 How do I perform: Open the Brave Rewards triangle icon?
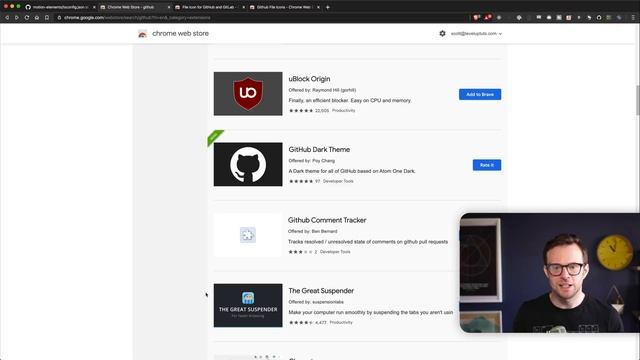point(487,18)
